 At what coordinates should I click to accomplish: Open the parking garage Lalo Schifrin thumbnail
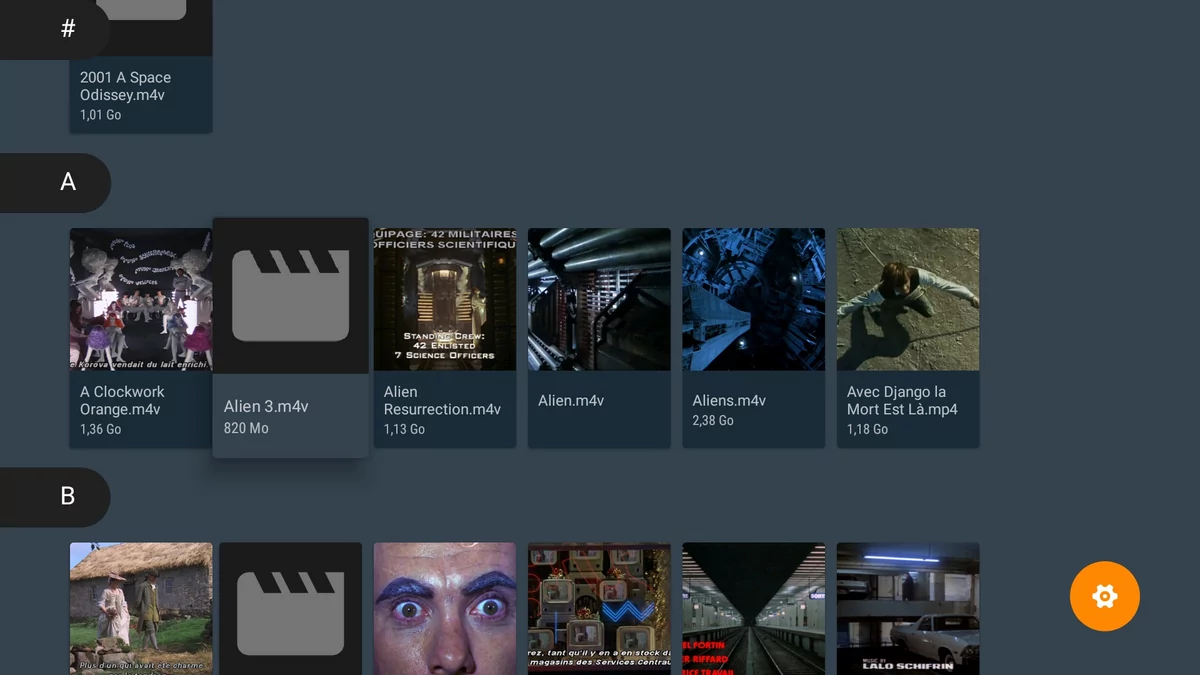coord(908,609)
